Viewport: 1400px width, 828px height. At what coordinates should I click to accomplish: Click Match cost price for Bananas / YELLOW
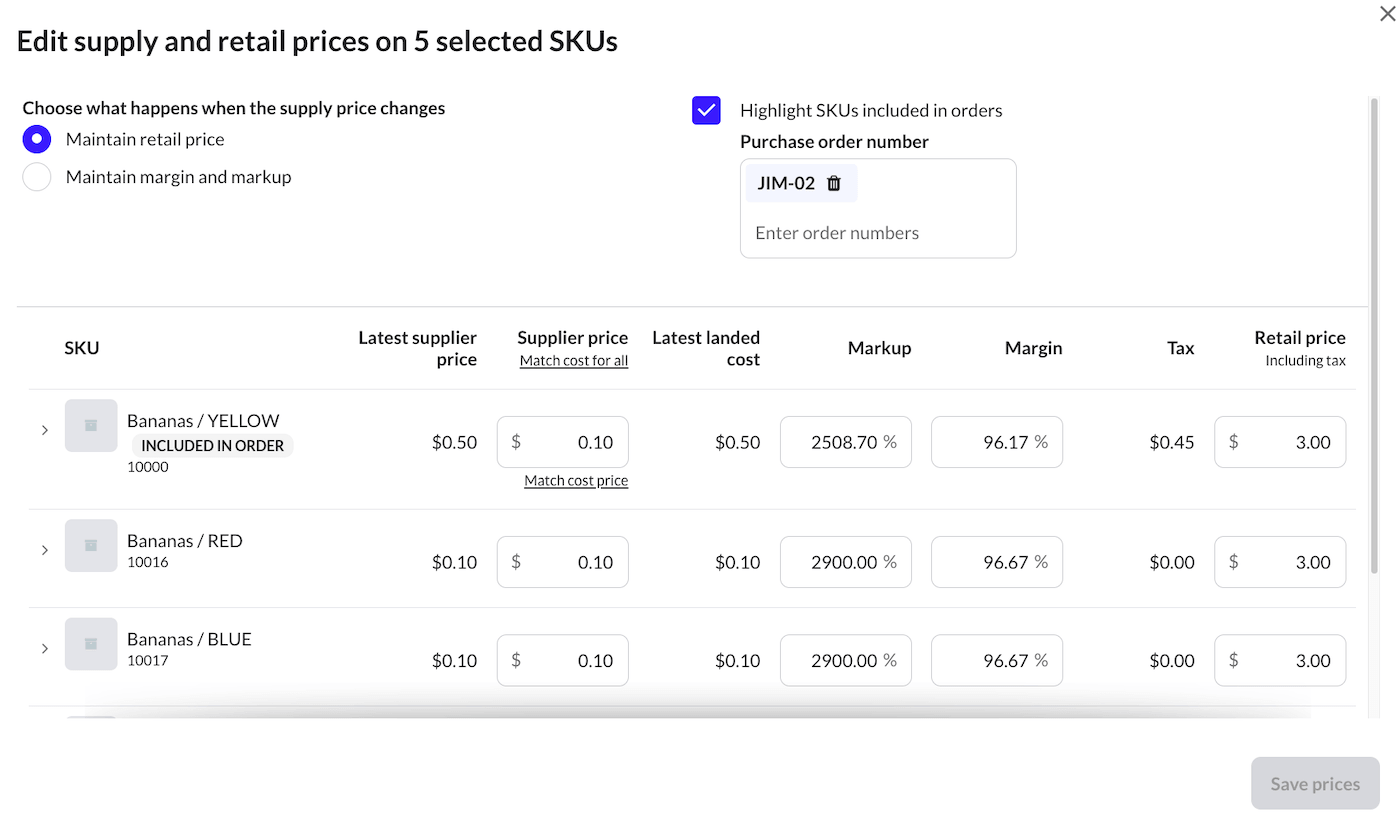576,481
